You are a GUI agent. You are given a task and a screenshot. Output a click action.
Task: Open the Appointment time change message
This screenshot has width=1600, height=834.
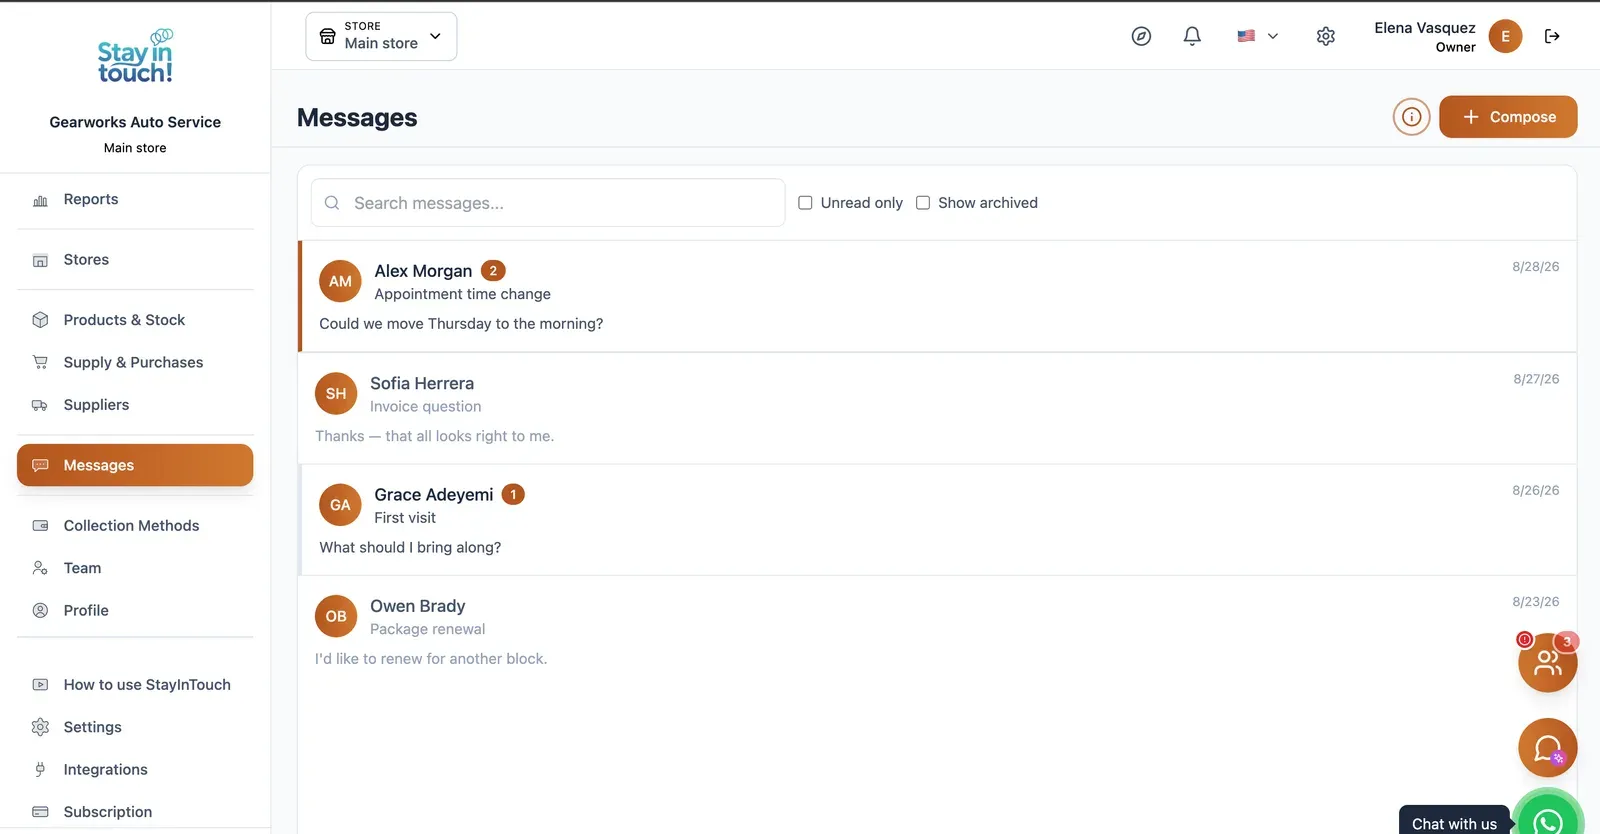pos(938,297)
